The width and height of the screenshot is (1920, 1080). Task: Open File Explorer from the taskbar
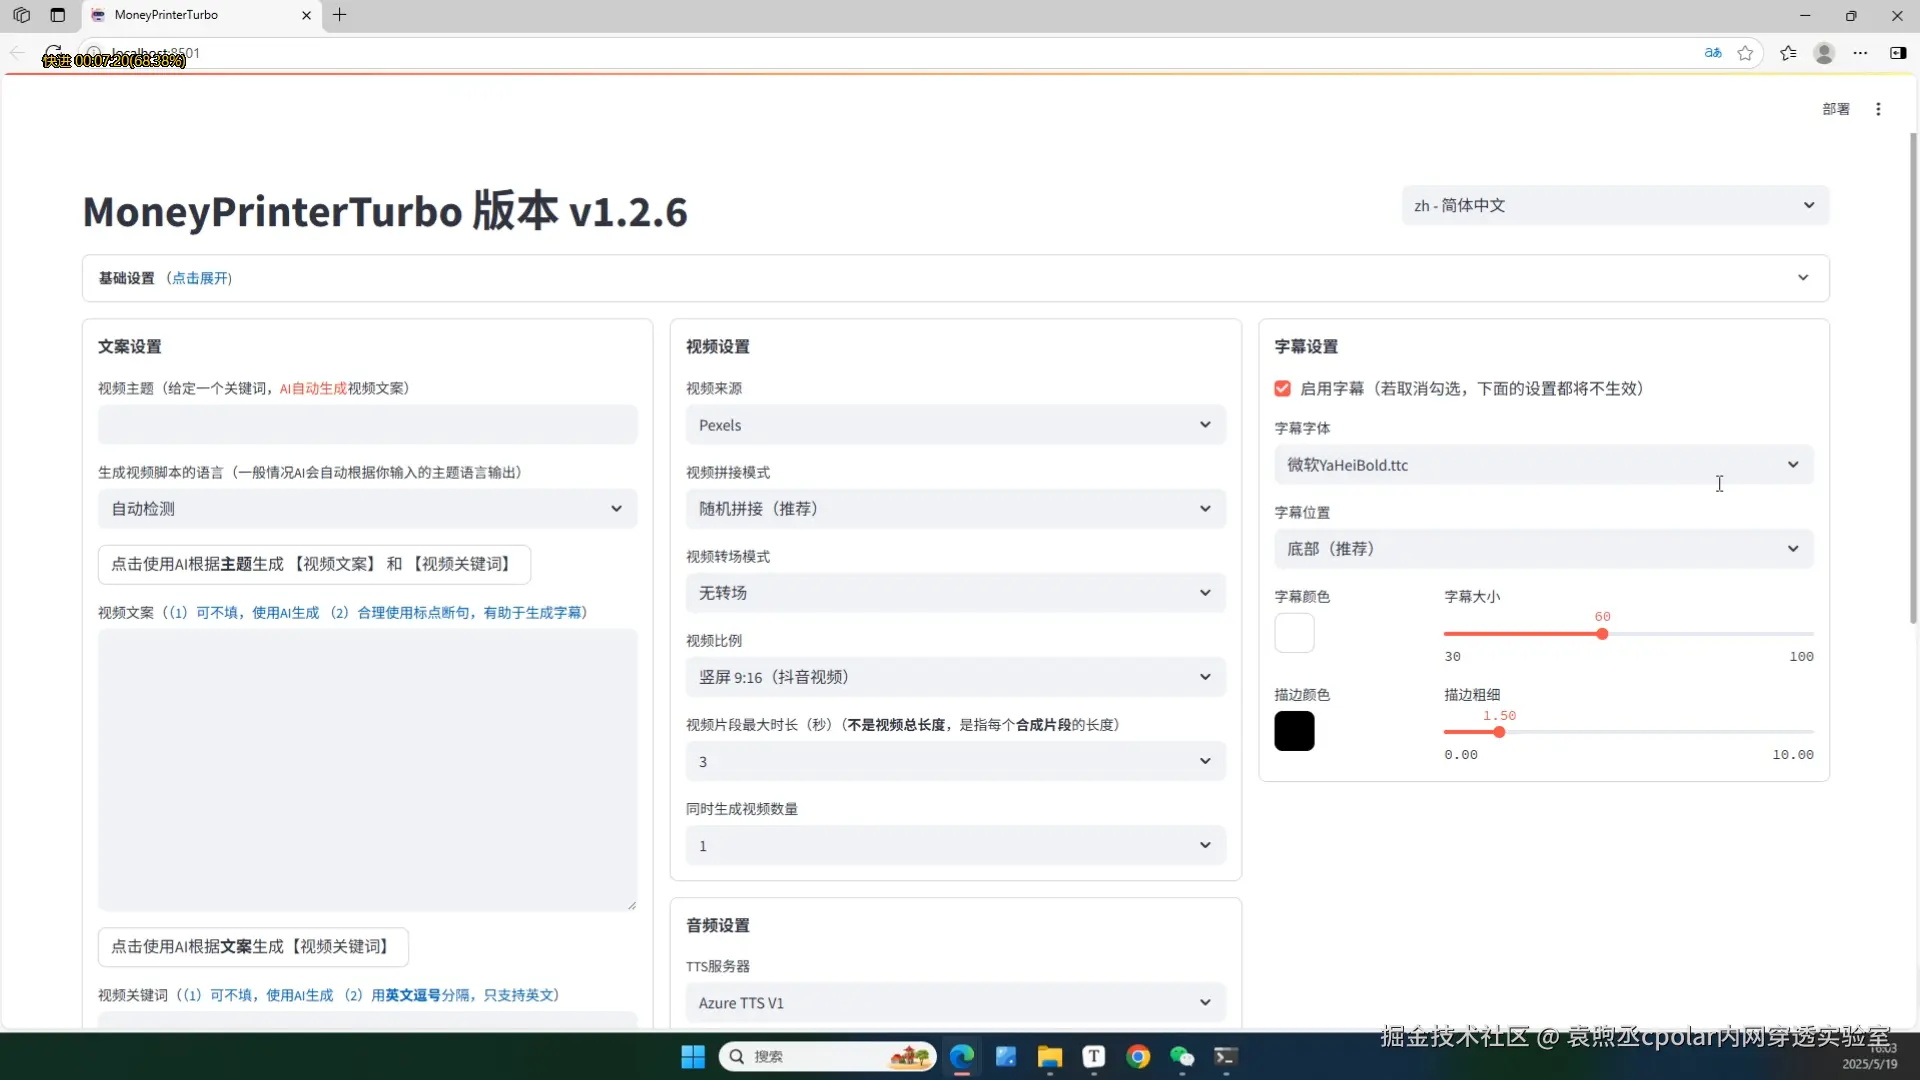pyautogui.click(x=1049, y=1057)
